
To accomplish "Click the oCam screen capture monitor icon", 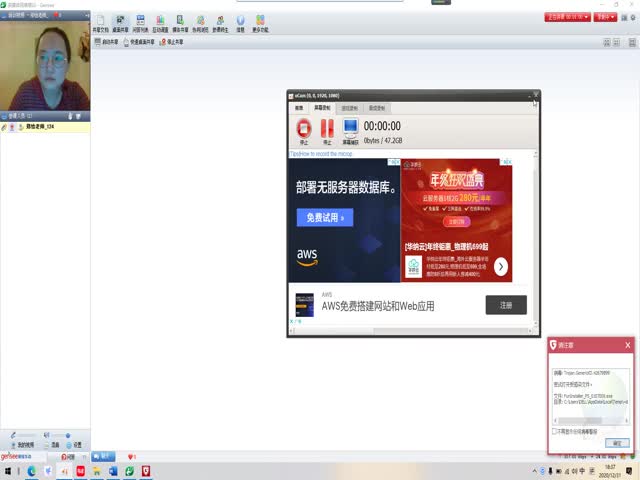I will tap(350, 131).
